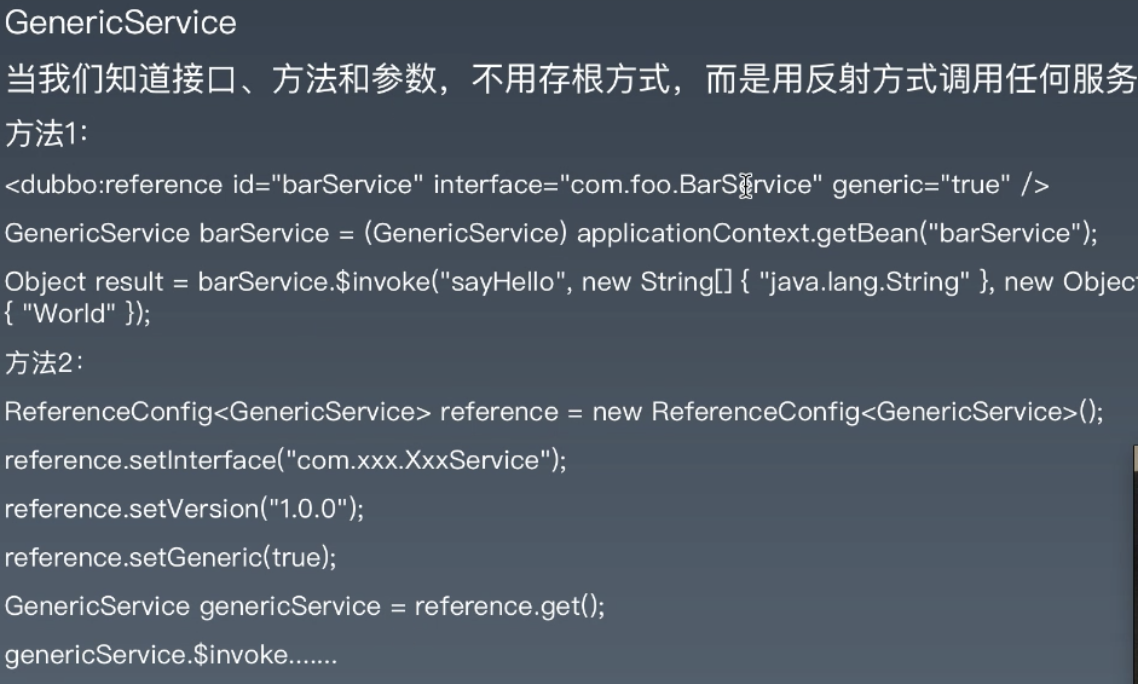Click the applicationContext.getBean line
Screen dimensions: 1138x684
[x=551, y=233]
